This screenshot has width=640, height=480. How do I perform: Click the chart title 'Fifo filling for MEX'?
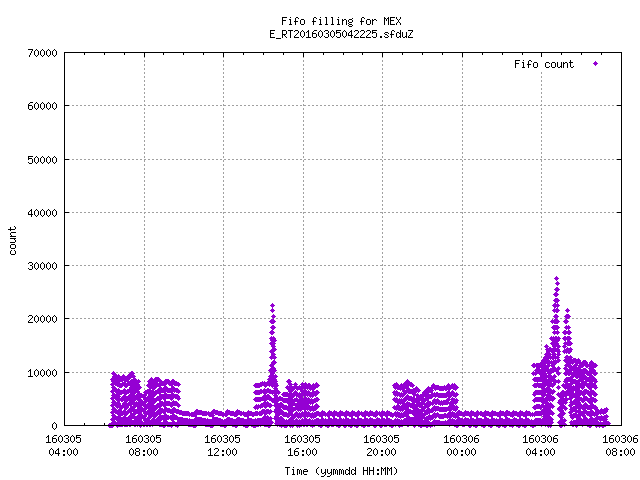pyautogui.click(x=341, y=21)
